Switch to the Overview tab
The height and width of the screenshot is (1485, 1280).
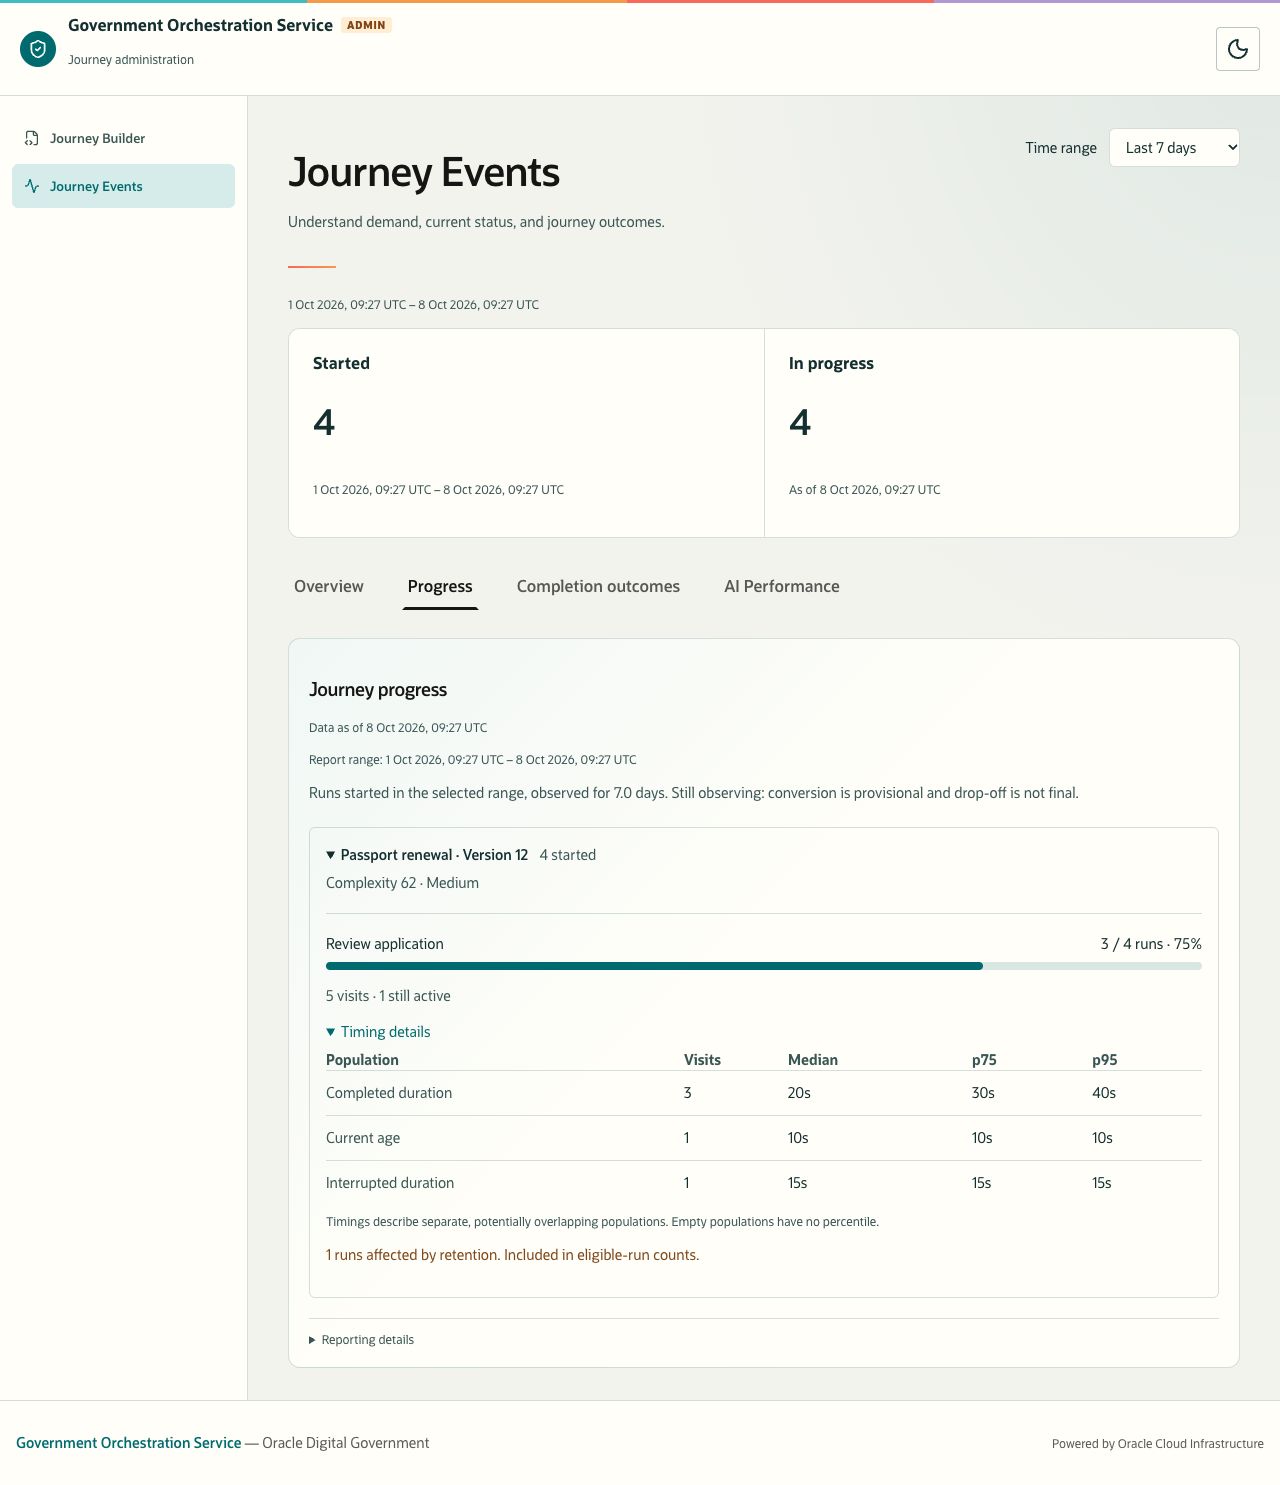point(329,586)
